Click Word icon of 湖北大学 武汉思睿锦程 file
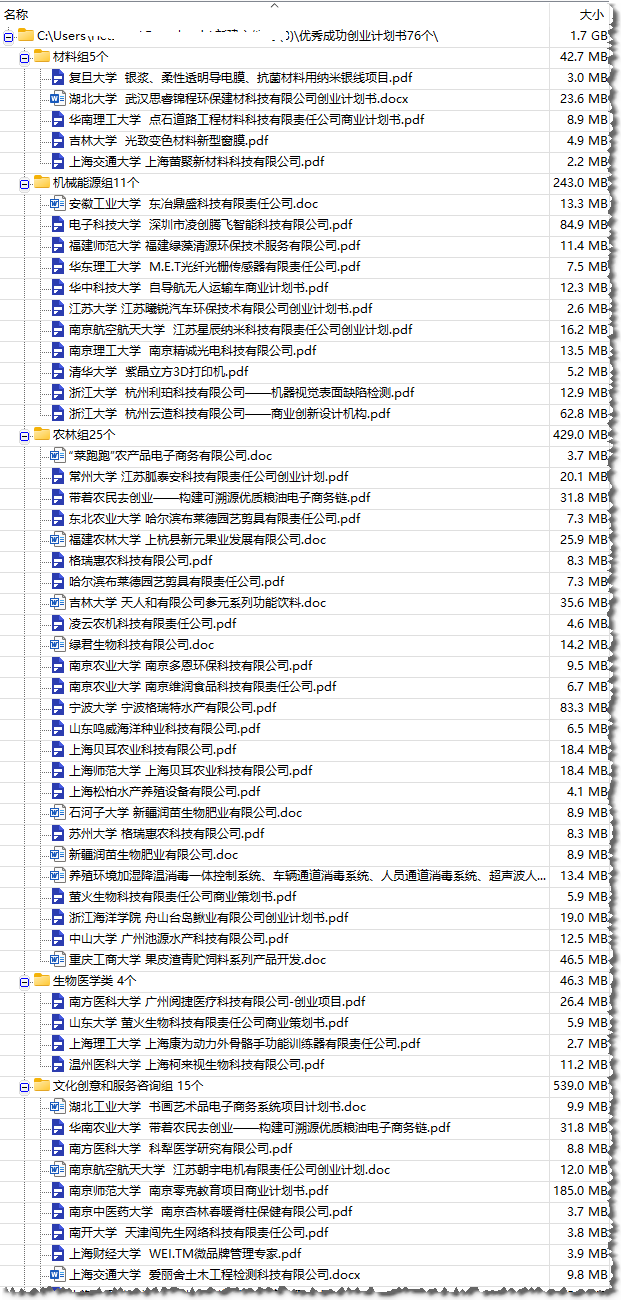 pos(57,98)
